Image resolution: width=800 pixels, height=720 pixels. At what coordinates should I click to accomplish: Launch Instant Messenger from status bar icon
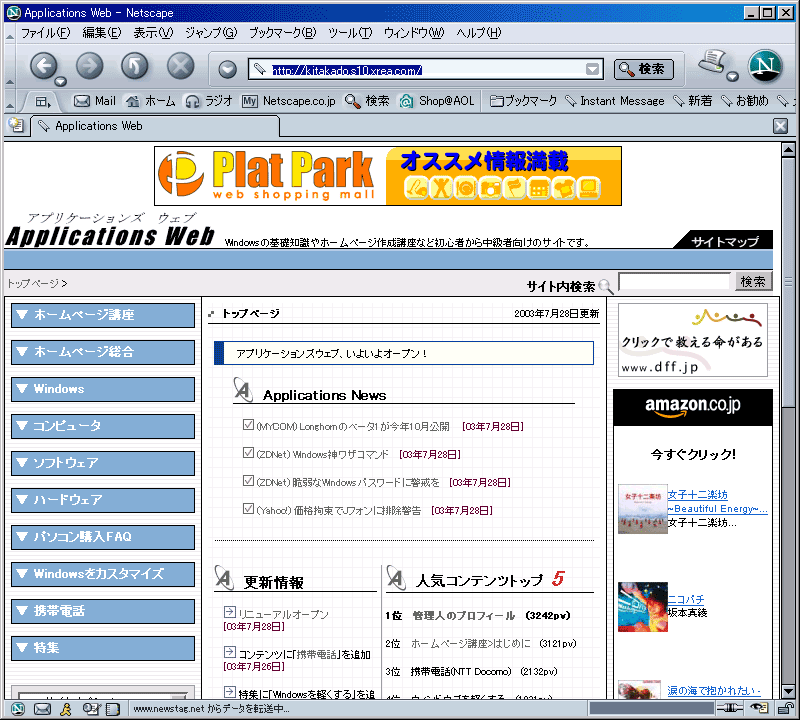coord(65,708)
